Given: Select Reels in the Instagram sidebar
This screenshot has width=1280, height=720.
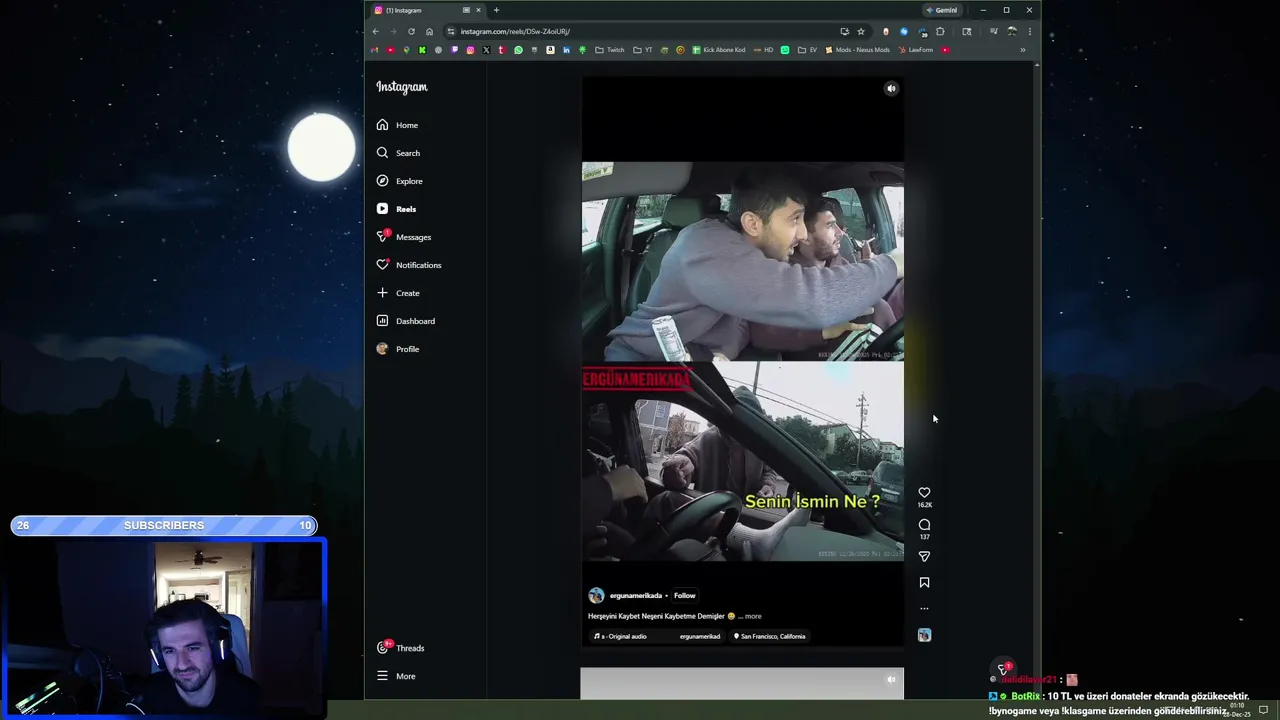Looking at the screenshot, I should pyautogui.click(x=397, y=209).
